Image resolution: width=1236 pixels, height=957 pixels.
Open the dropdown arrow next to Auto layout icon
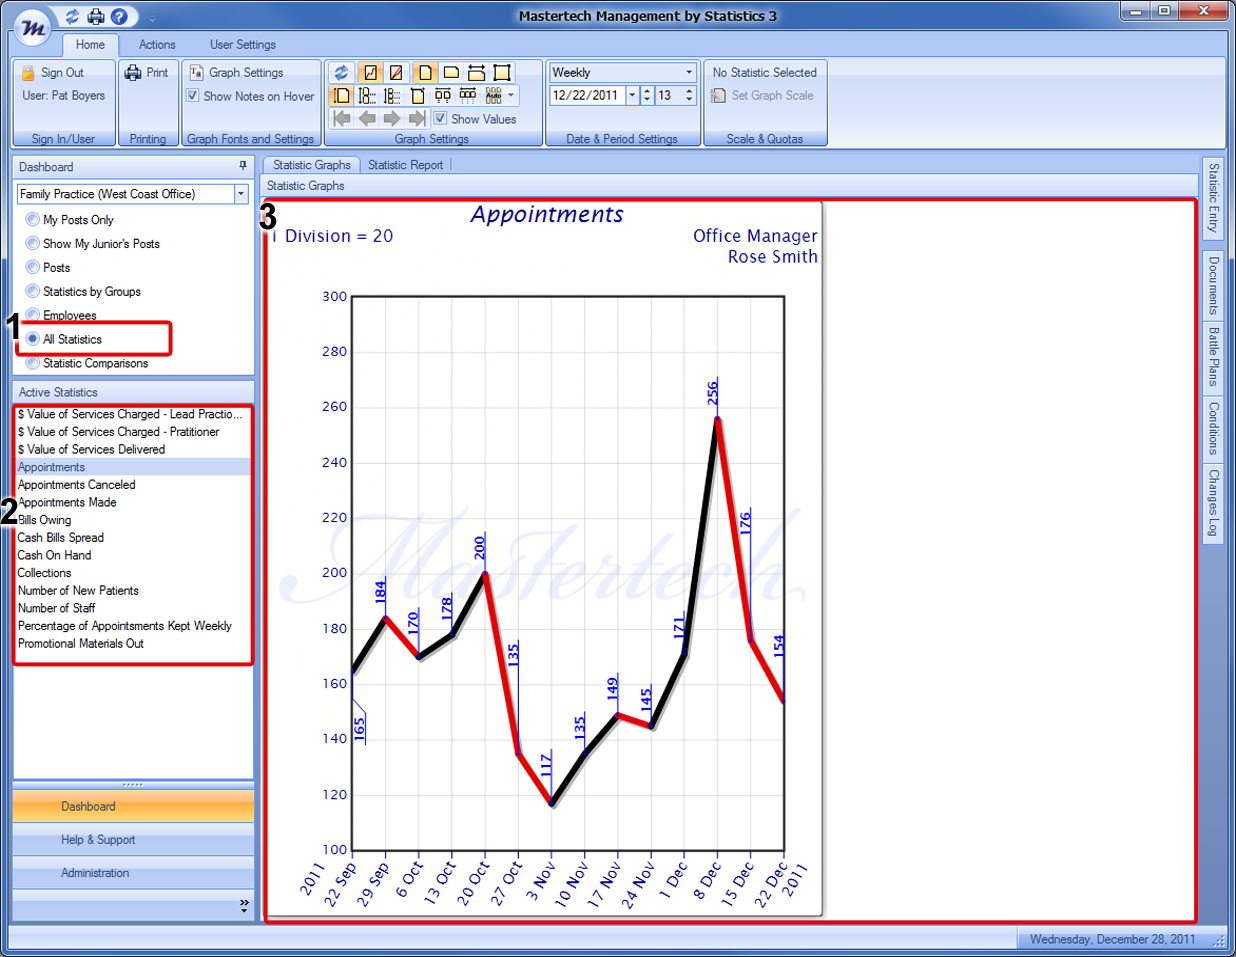[x=512, y=96]
